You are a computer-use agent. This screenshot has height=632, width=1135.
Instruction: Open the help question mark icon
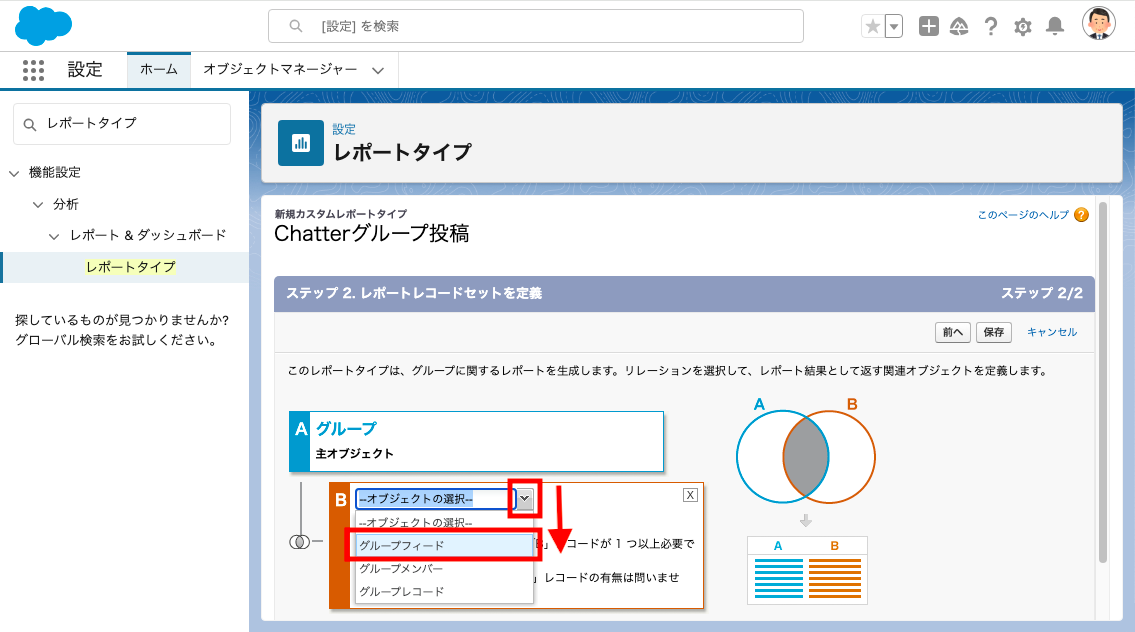991,27
